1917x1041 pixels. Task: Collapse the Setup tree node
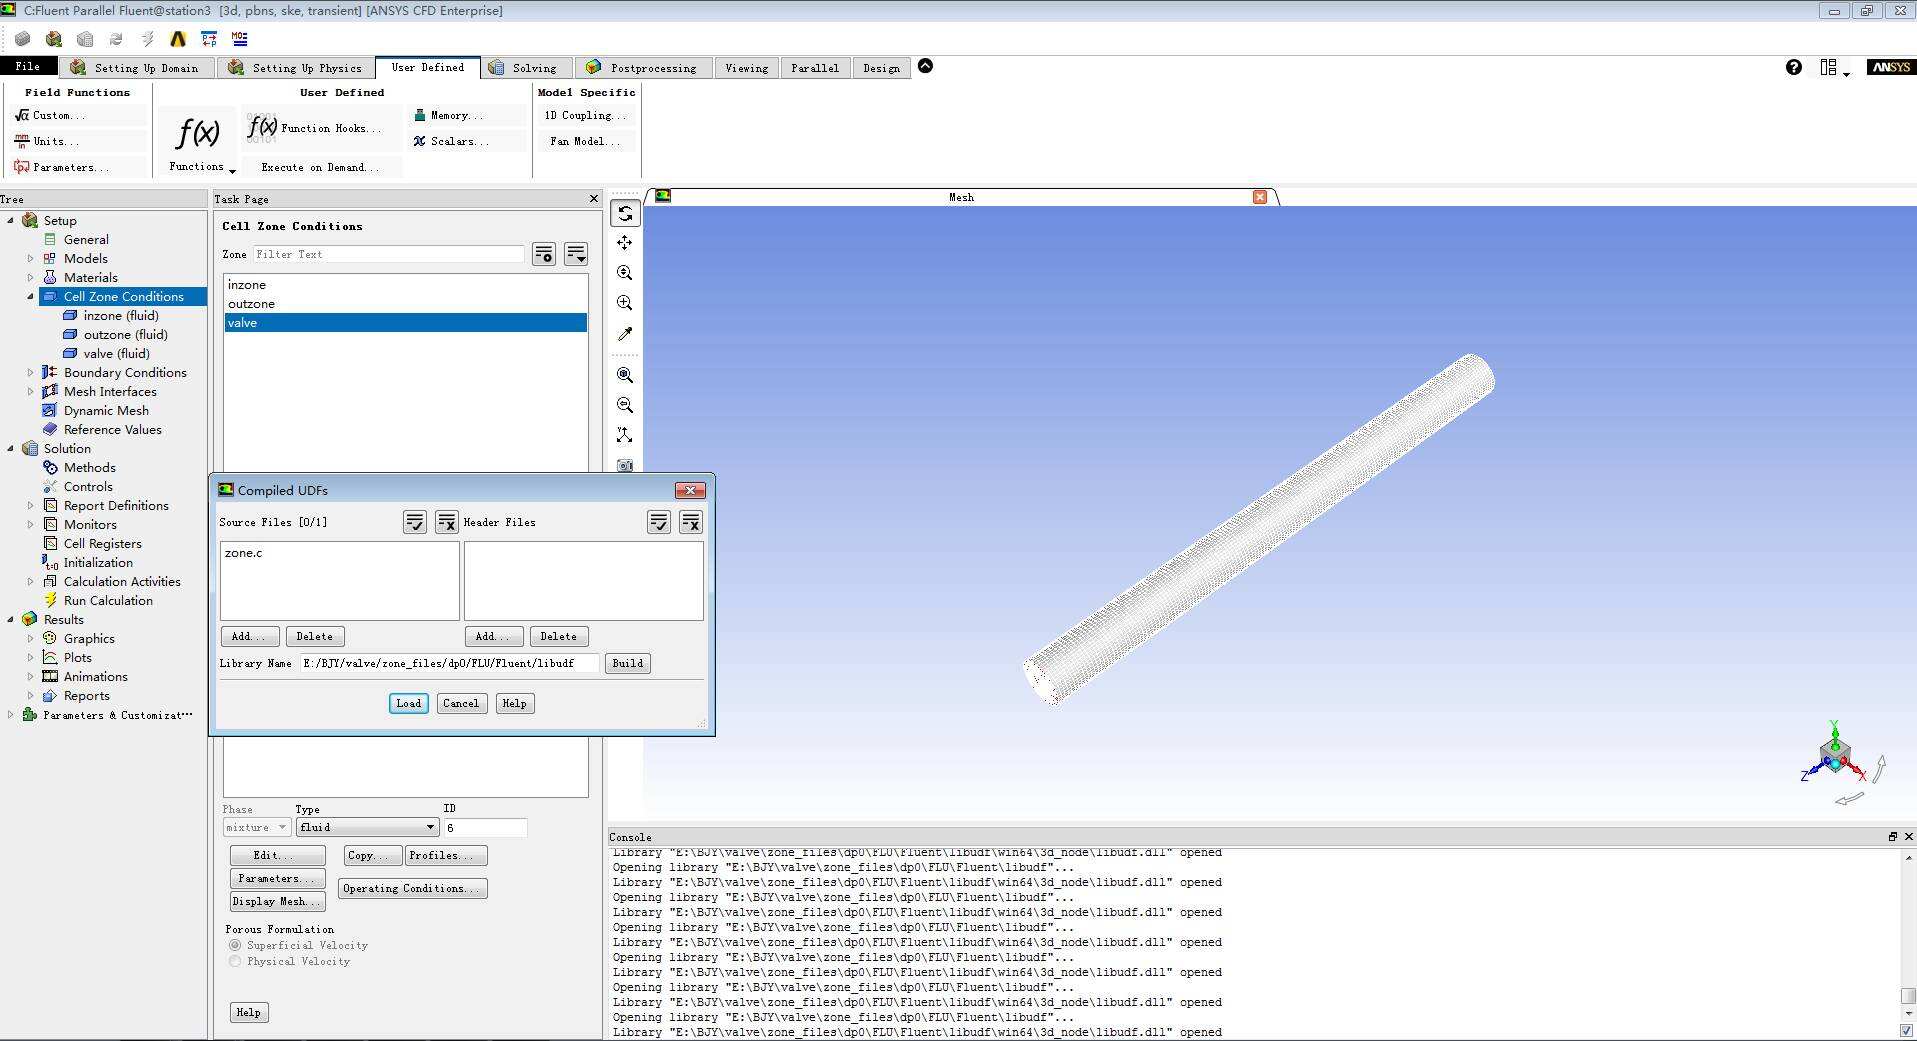tap(11, 220)
